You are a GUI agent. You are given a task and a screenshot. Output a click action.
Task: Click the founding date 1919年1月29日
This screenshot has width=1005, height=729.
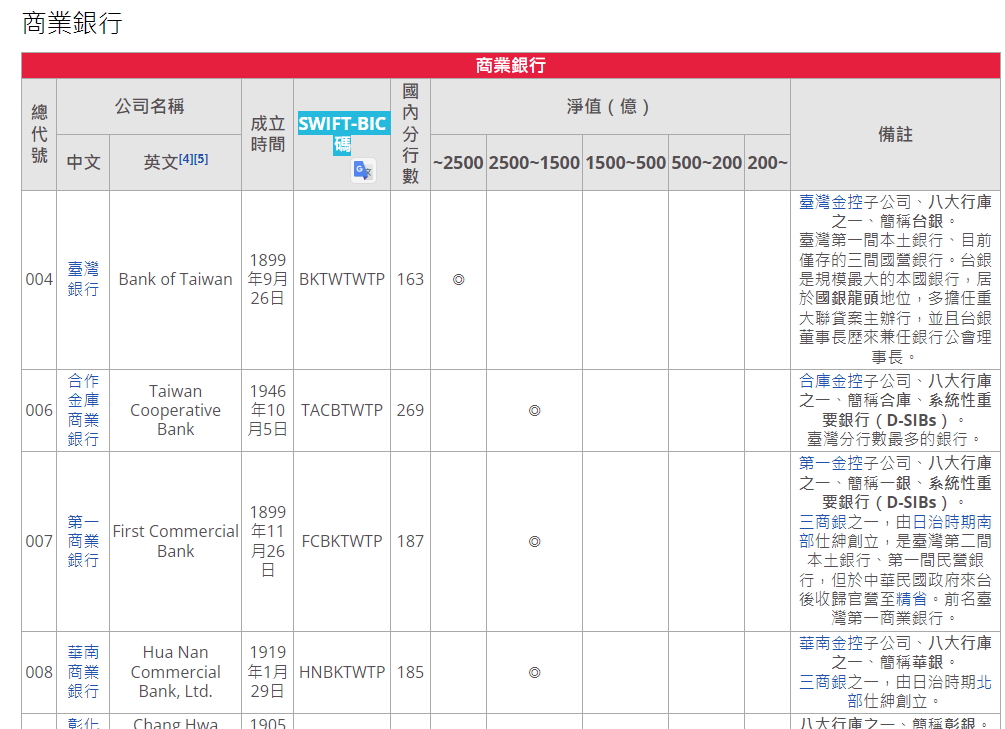click(267, 672)
